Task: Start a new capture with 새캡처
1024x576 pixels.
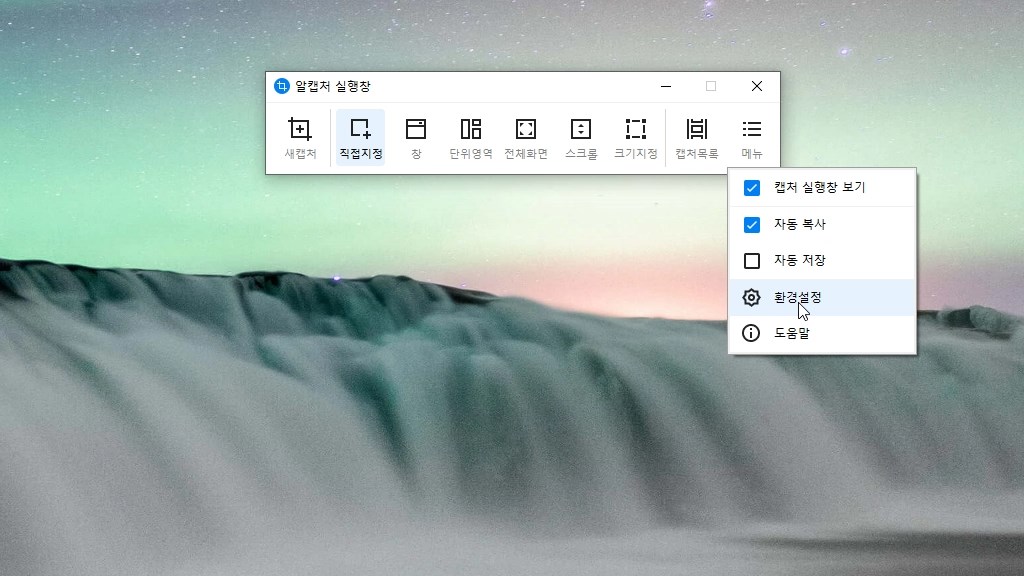Action: [300, 138]
